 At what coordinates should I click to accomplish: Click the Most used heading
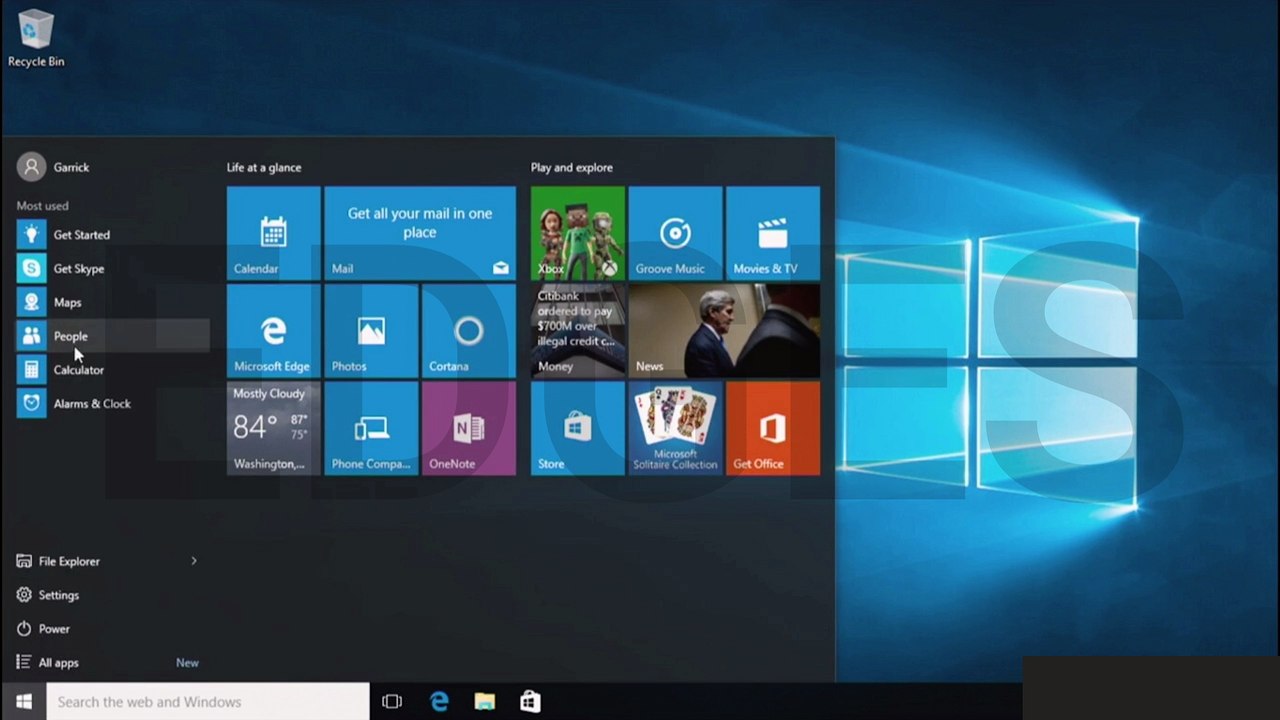[42, 206]
